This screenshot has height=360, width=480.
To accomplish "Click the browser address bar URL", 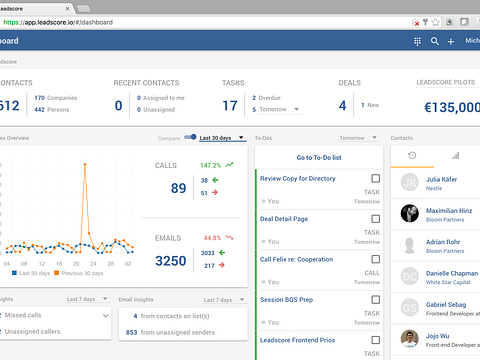I will (58, 22).
